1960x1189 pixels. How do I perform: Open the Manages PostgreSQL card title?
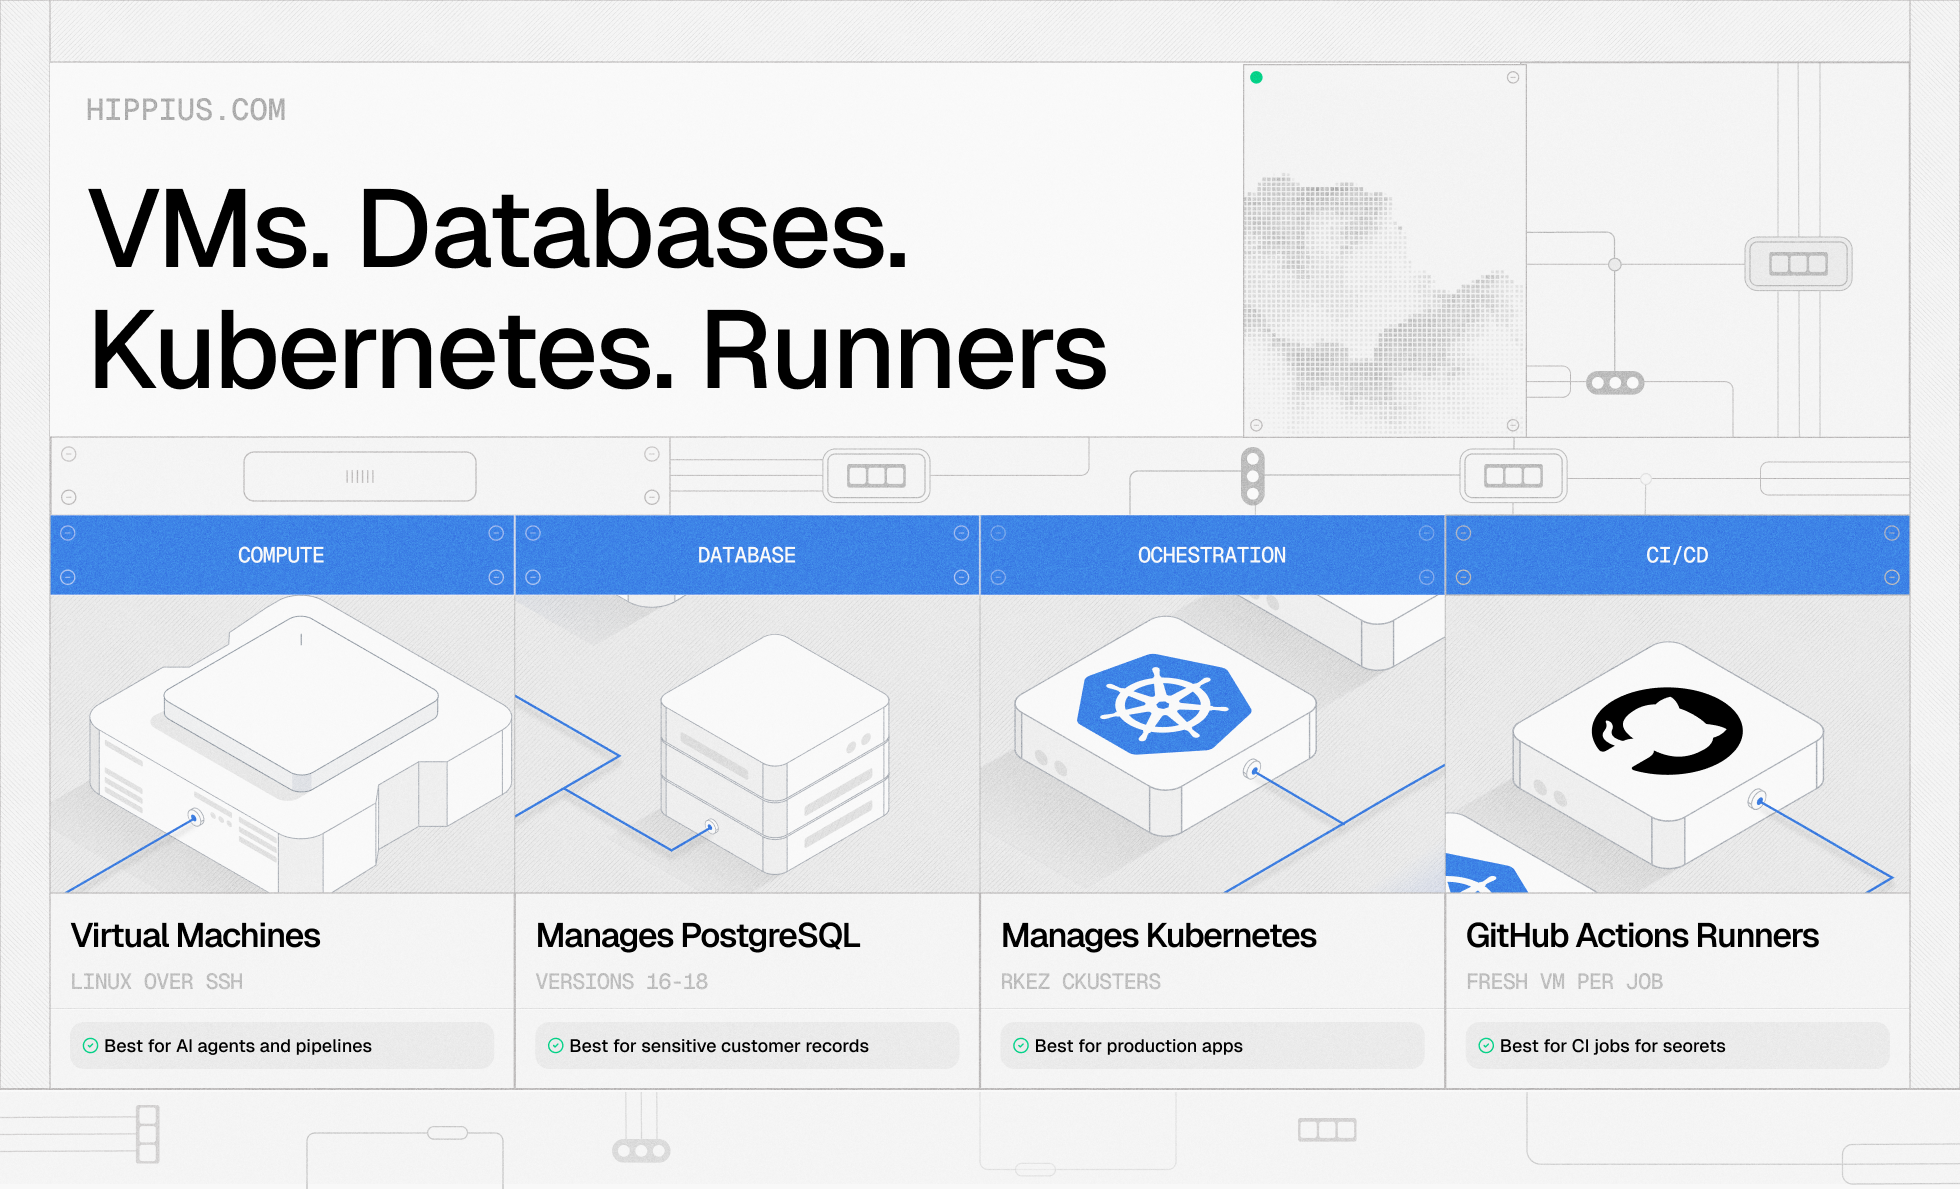(x=698, y=936)
